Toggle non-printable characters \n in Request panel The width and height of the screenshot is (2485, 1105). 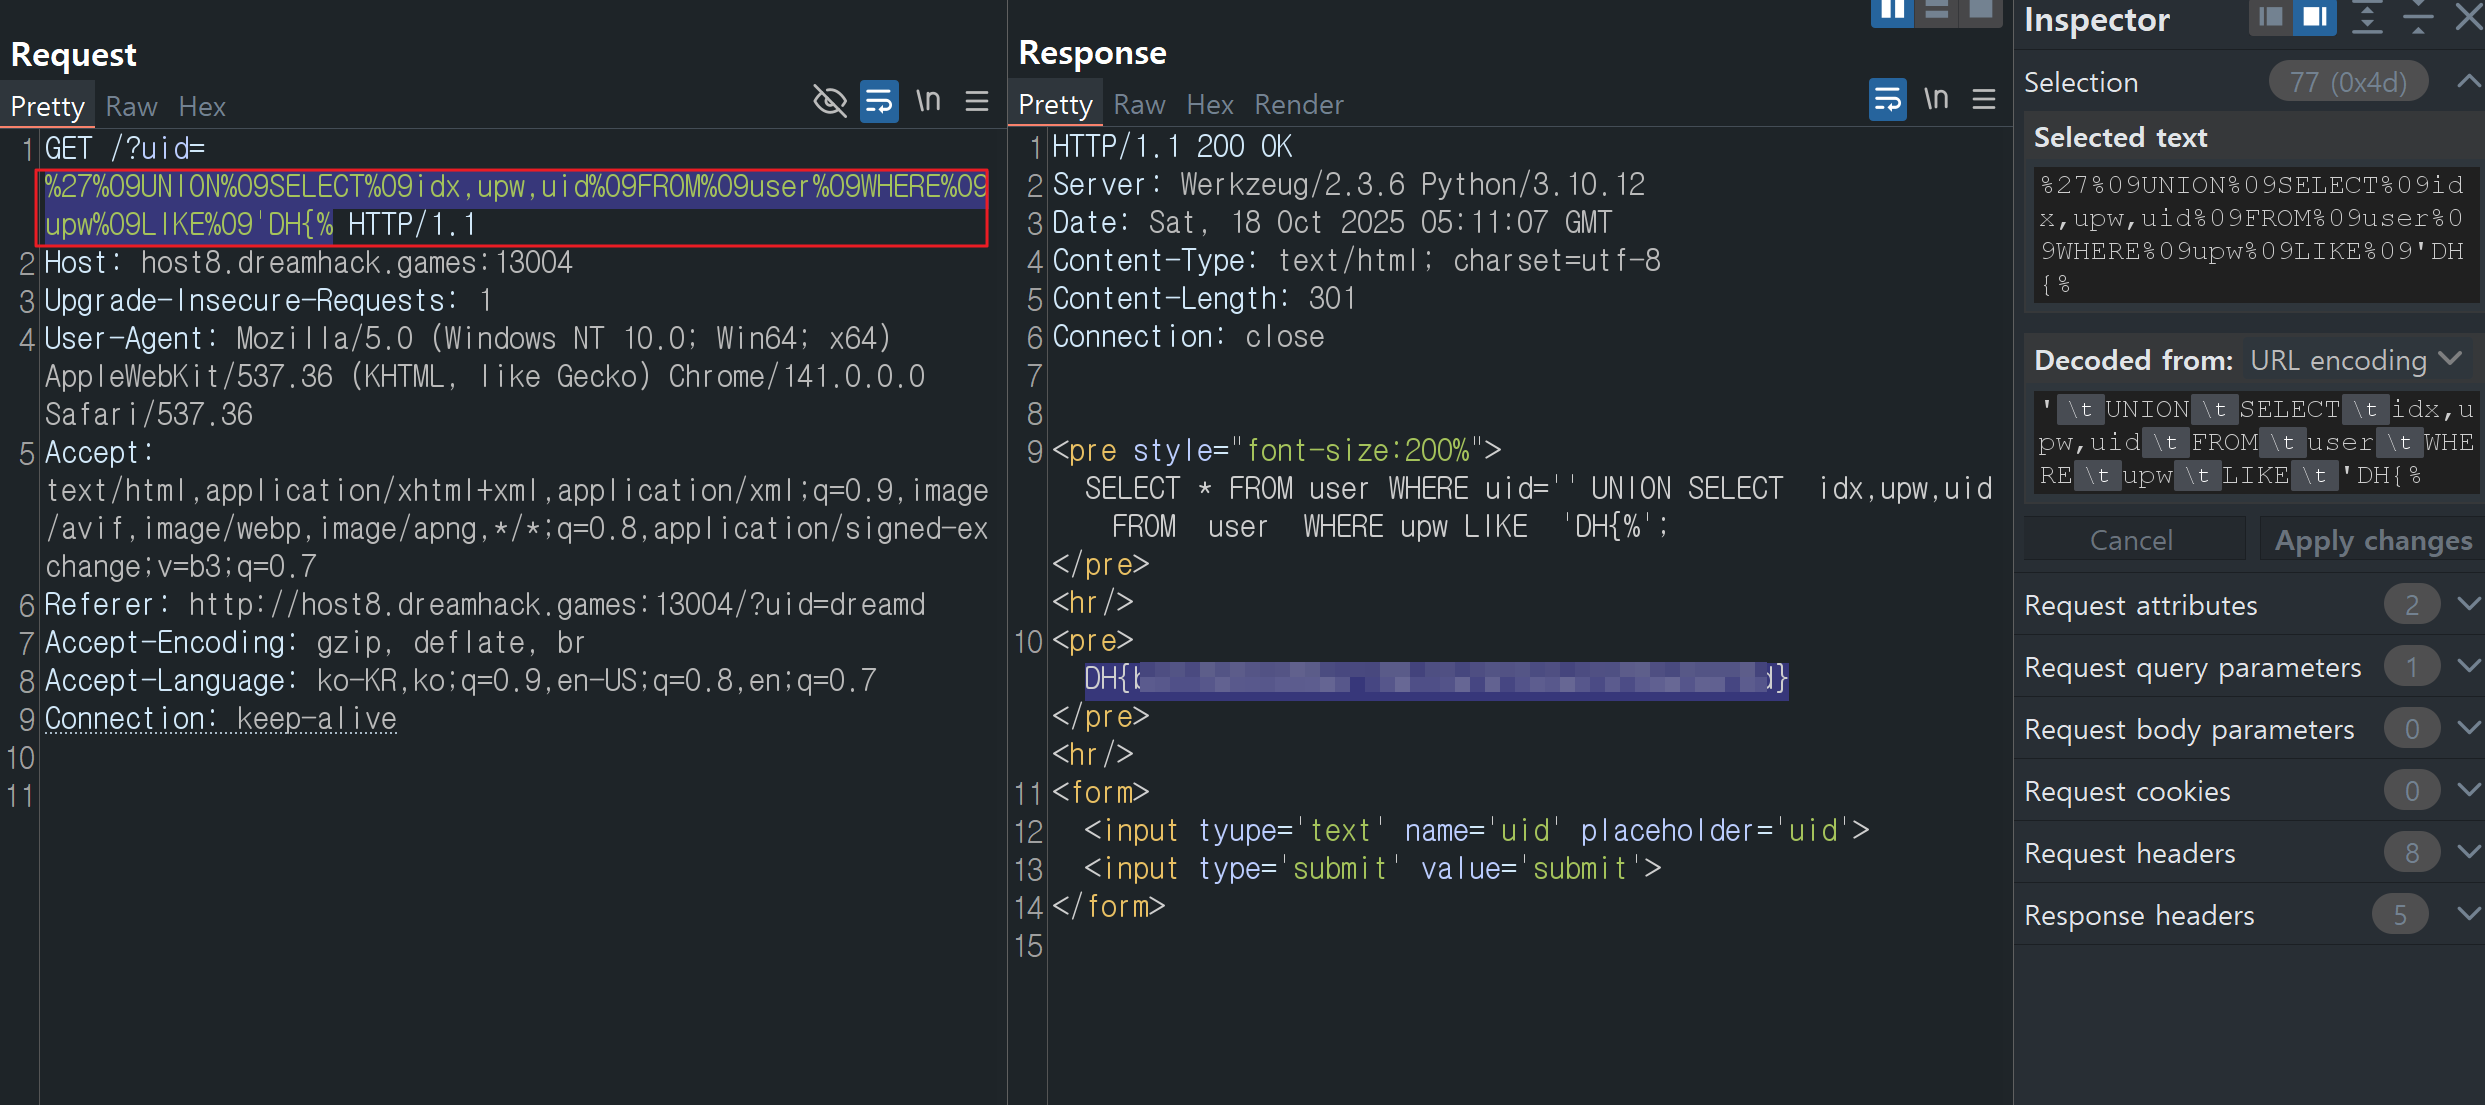point(928,101)
